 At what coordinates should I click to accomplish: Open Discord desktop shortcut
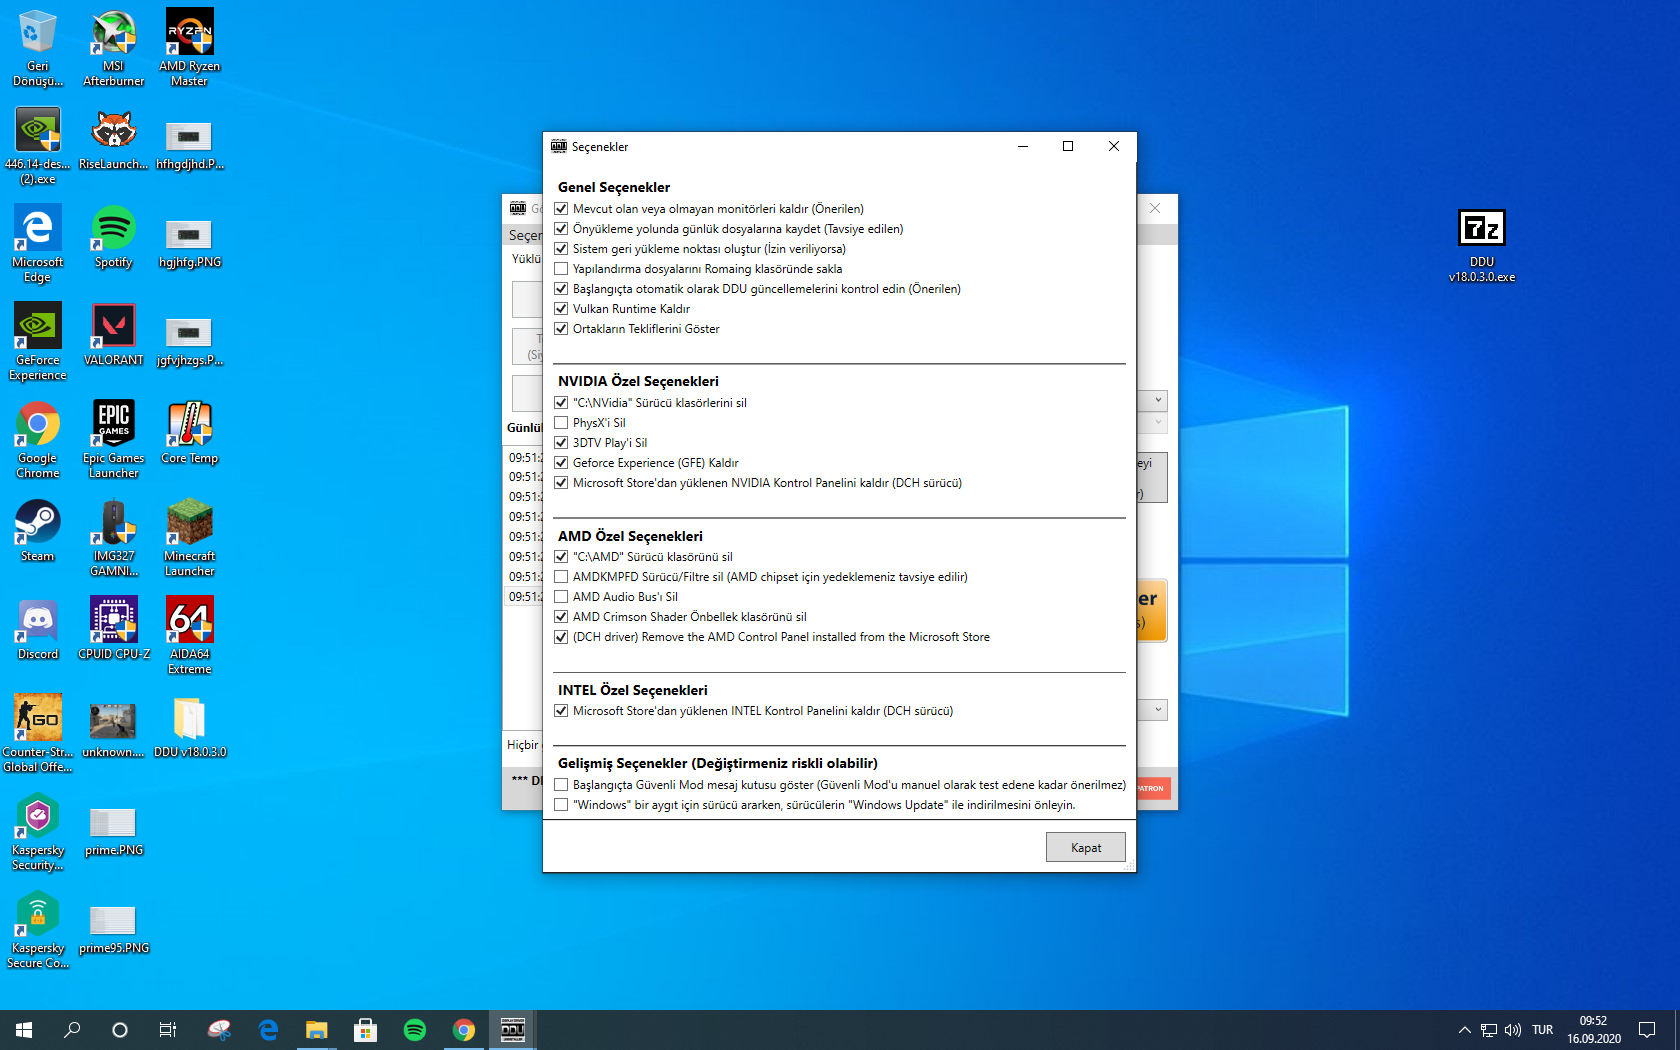(38, 629)
